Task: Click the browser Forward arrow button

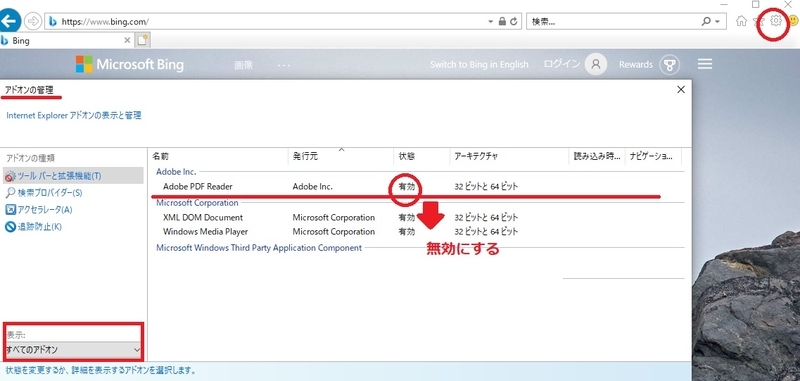Action: point(33,21)
